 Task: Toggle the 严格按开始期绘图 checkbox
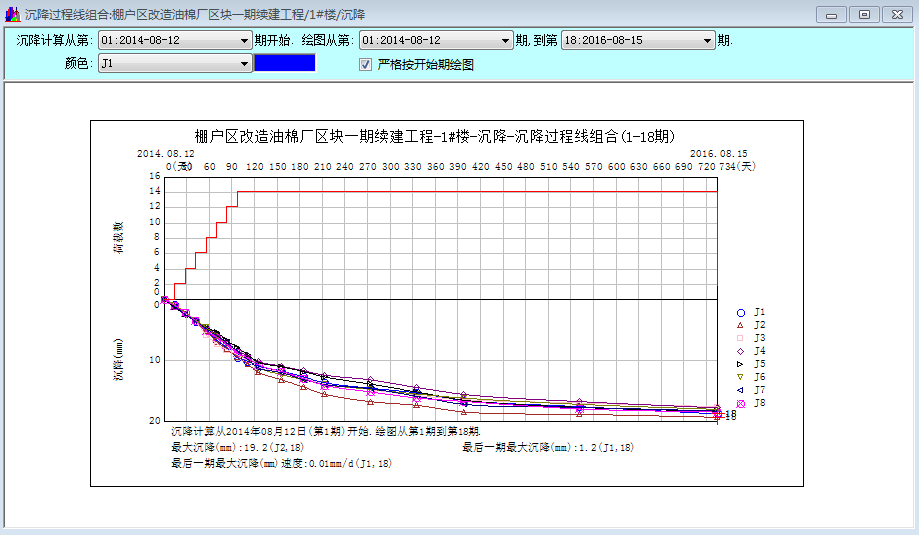(x=366, y=64)
